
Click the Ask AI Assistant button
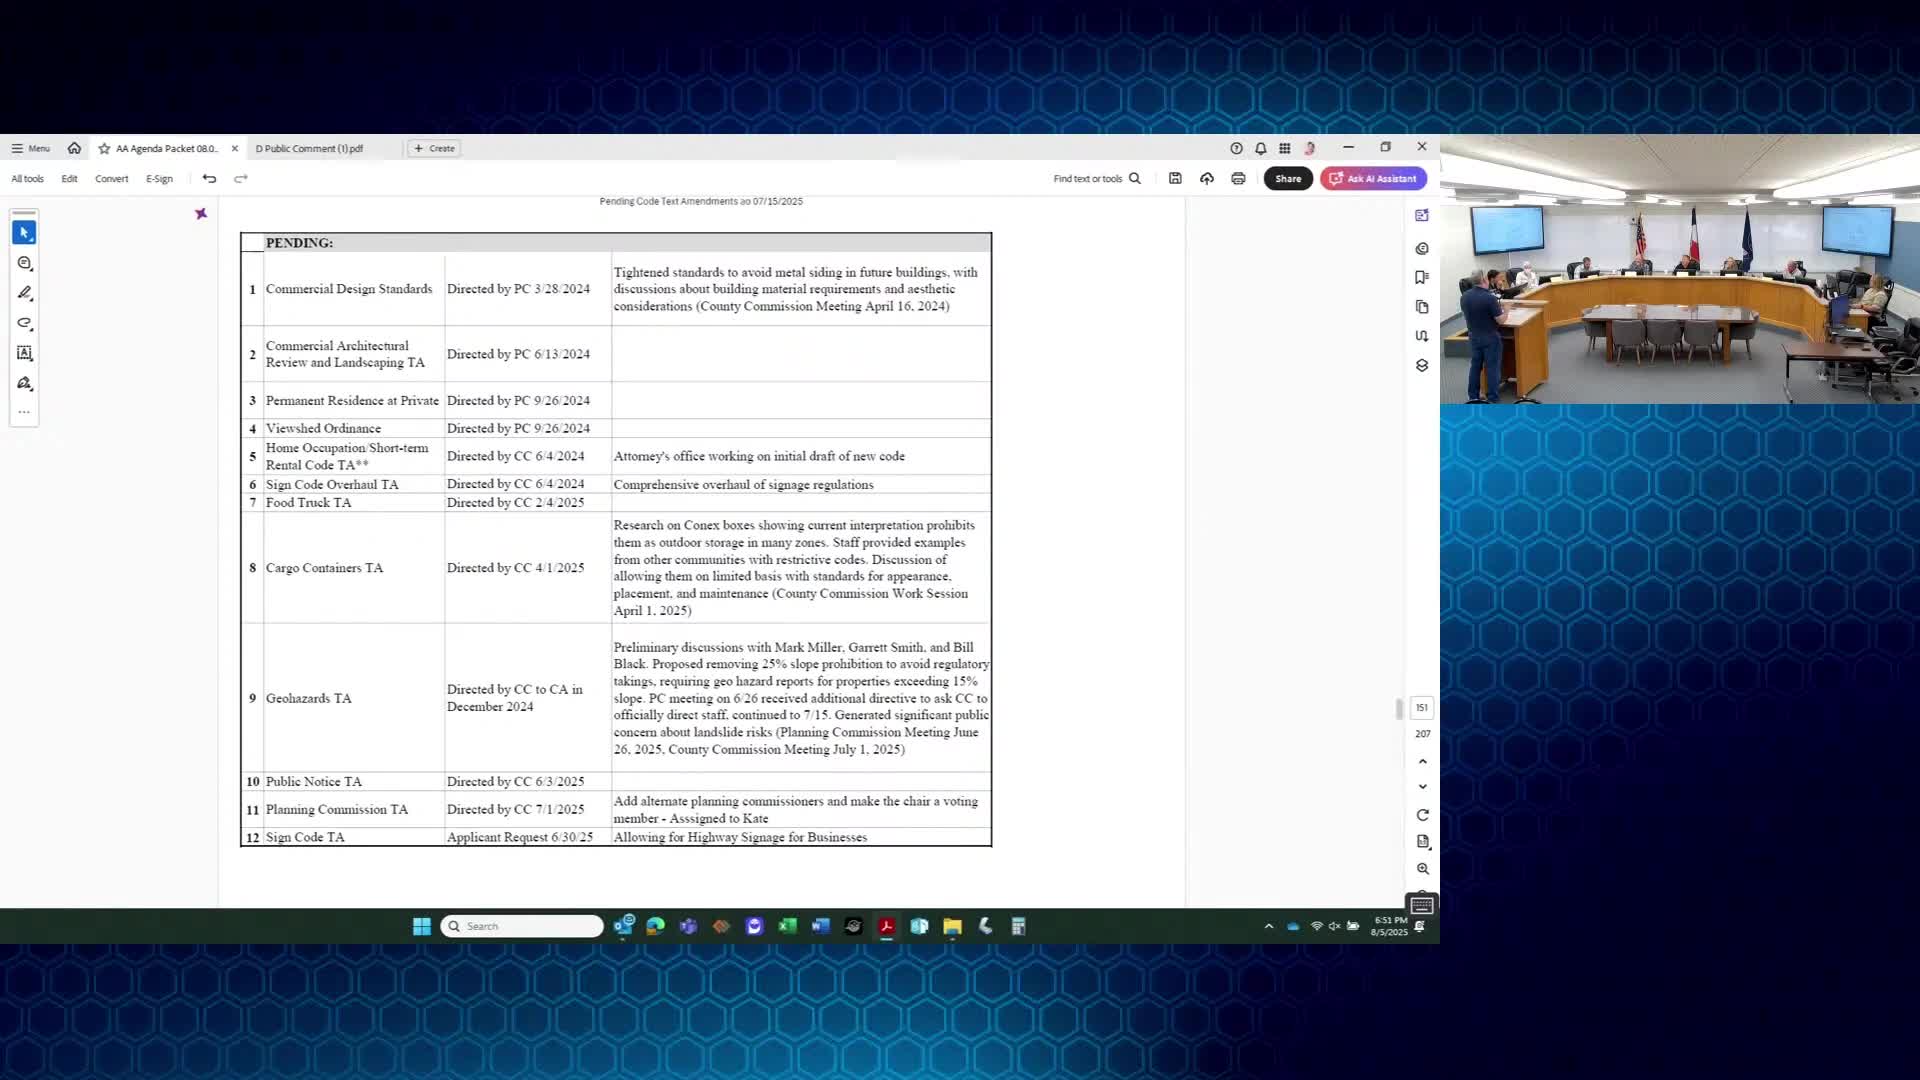[1373, 178]
